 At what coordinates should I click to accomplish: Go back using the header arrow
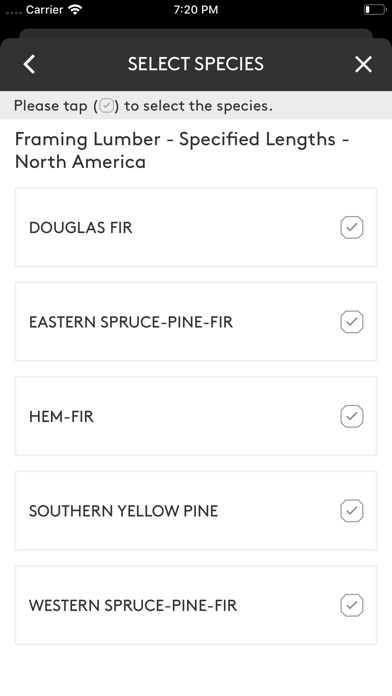[29, 64]
